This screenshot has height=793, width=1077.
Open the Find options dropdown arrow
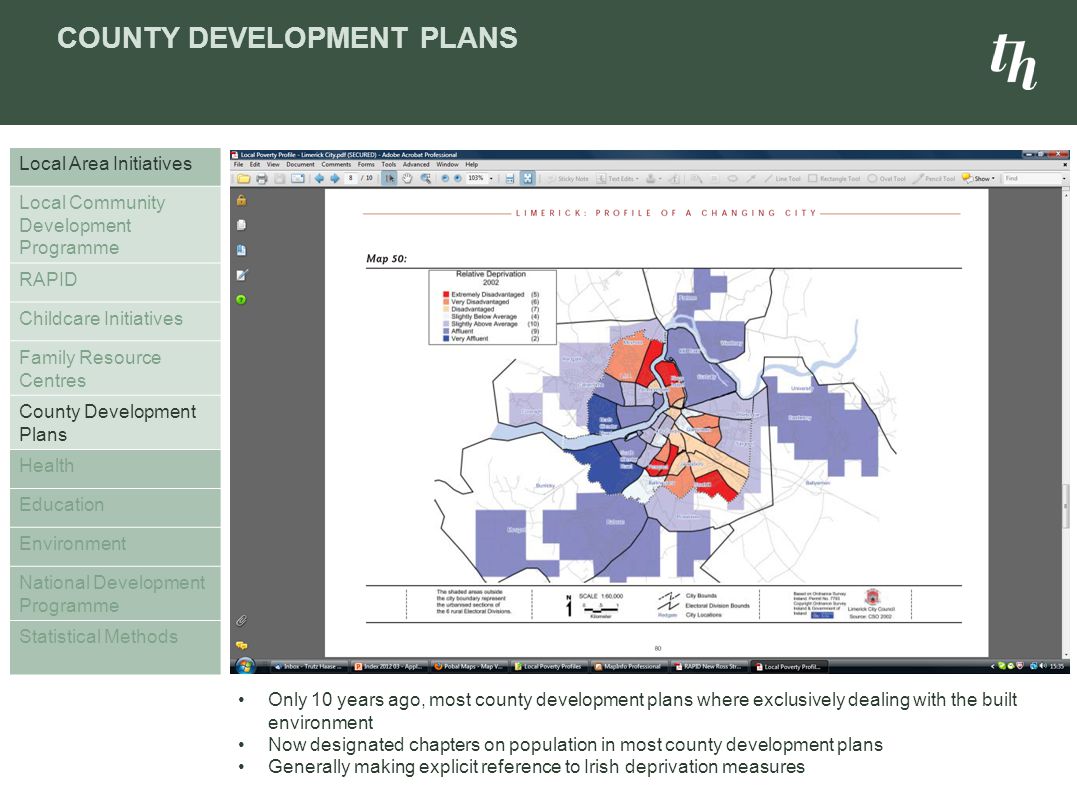(x=1064, y=179)
